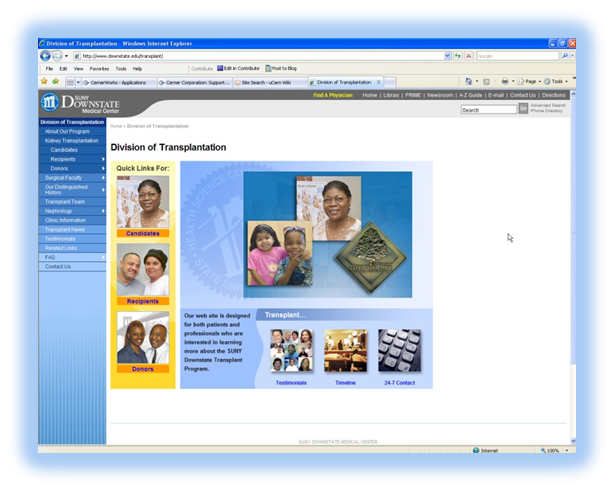The width and height of the screenshot is (614, 491).
Task: Click the green Refresh page icon
Action: [x=458, y=56]
